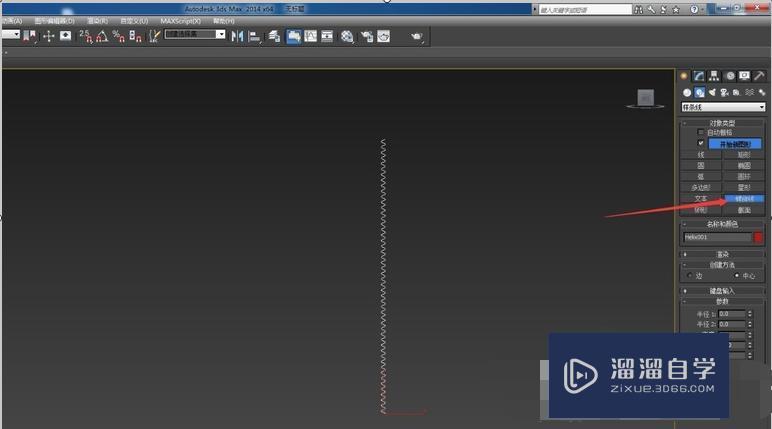This screenshot has width=772, height=429.
Task: Toggle Angle Snap in main toolbar
Action: coord(102,36)
